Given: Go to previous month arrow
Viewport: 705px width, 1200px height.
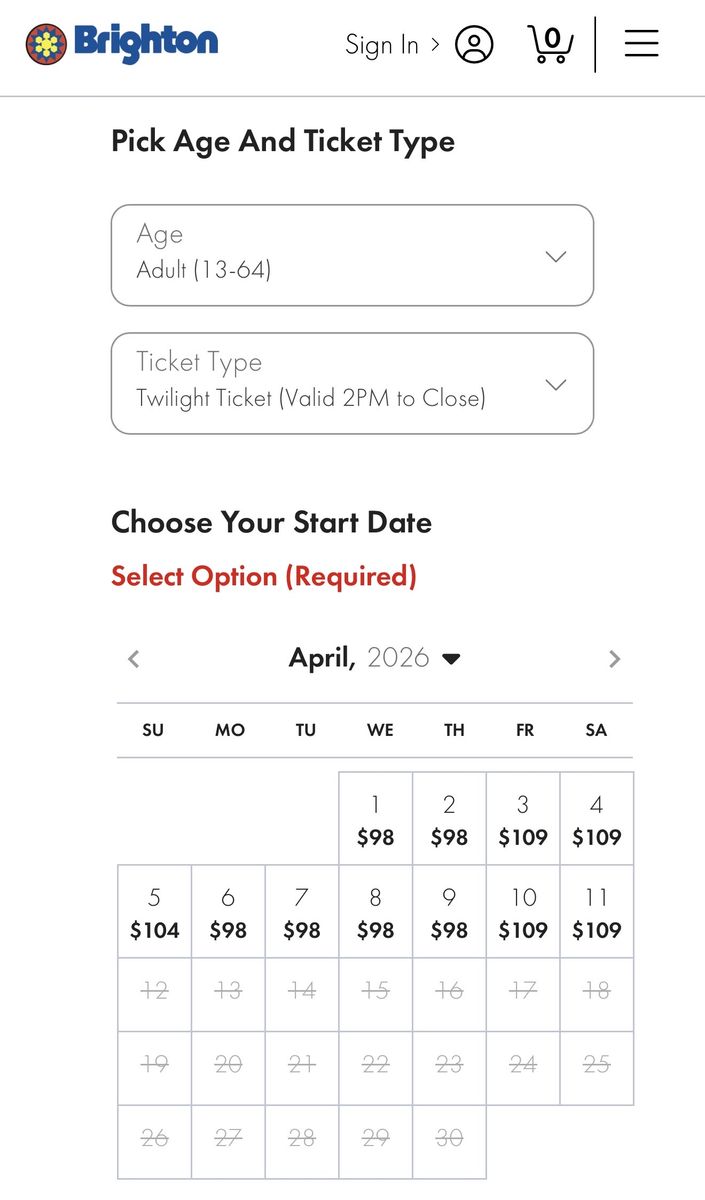Looking at the screenshot, I should [134, 658].
